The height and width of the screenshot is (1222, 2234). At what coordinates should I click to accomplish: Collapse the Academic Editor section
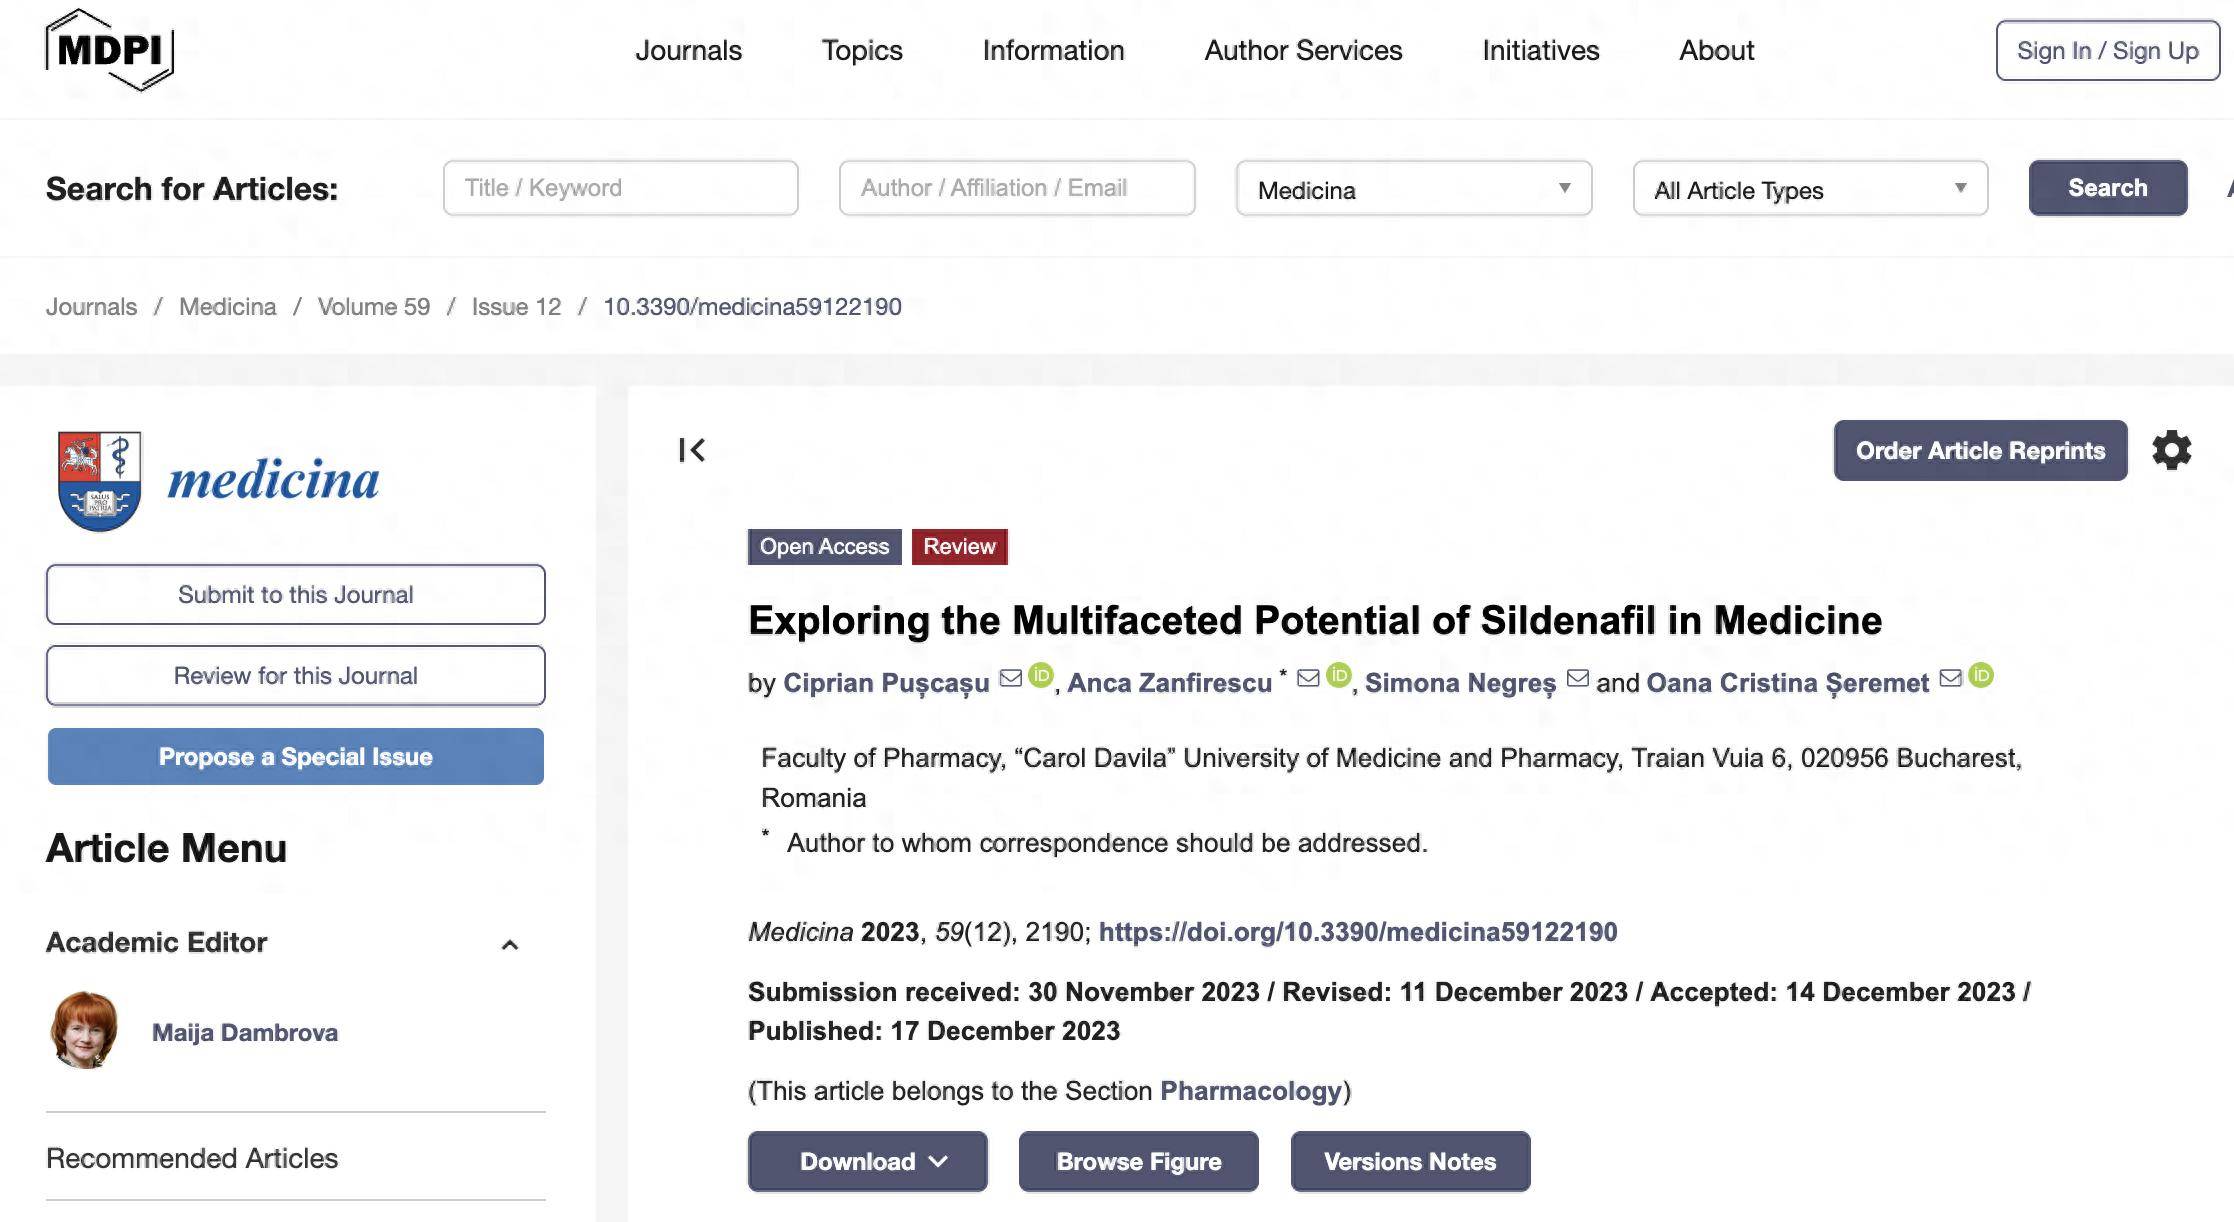[510, 944]
